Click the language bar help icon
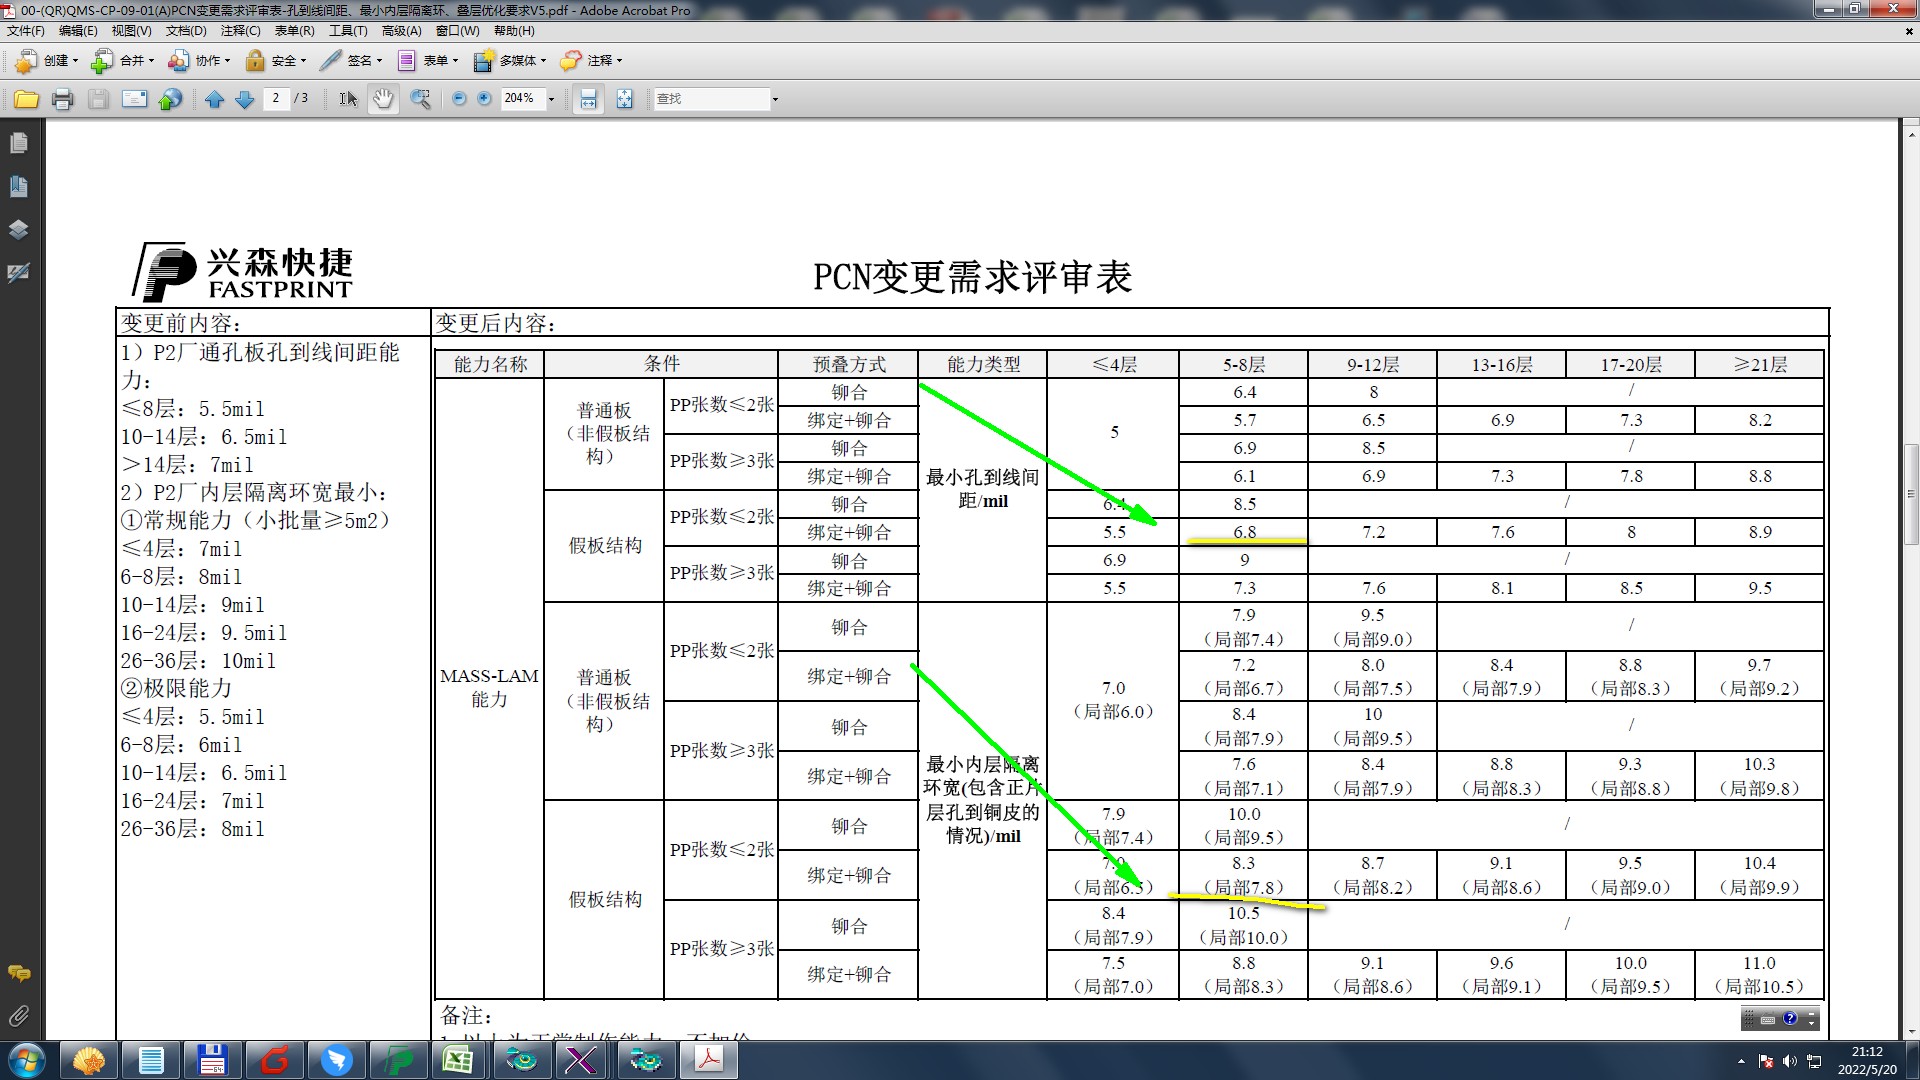The image size is (1920, 1080). click(1790, 1019)
